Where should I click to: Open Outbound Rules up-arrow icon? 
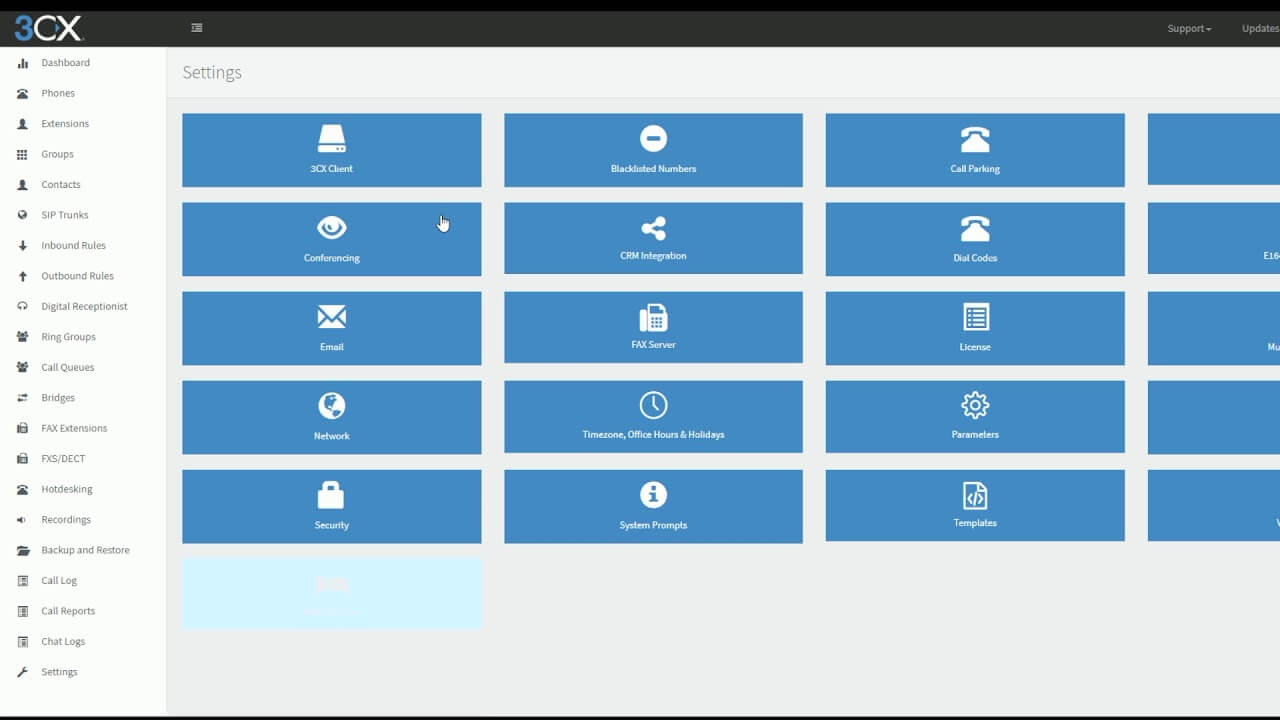[x=22, y=276]
